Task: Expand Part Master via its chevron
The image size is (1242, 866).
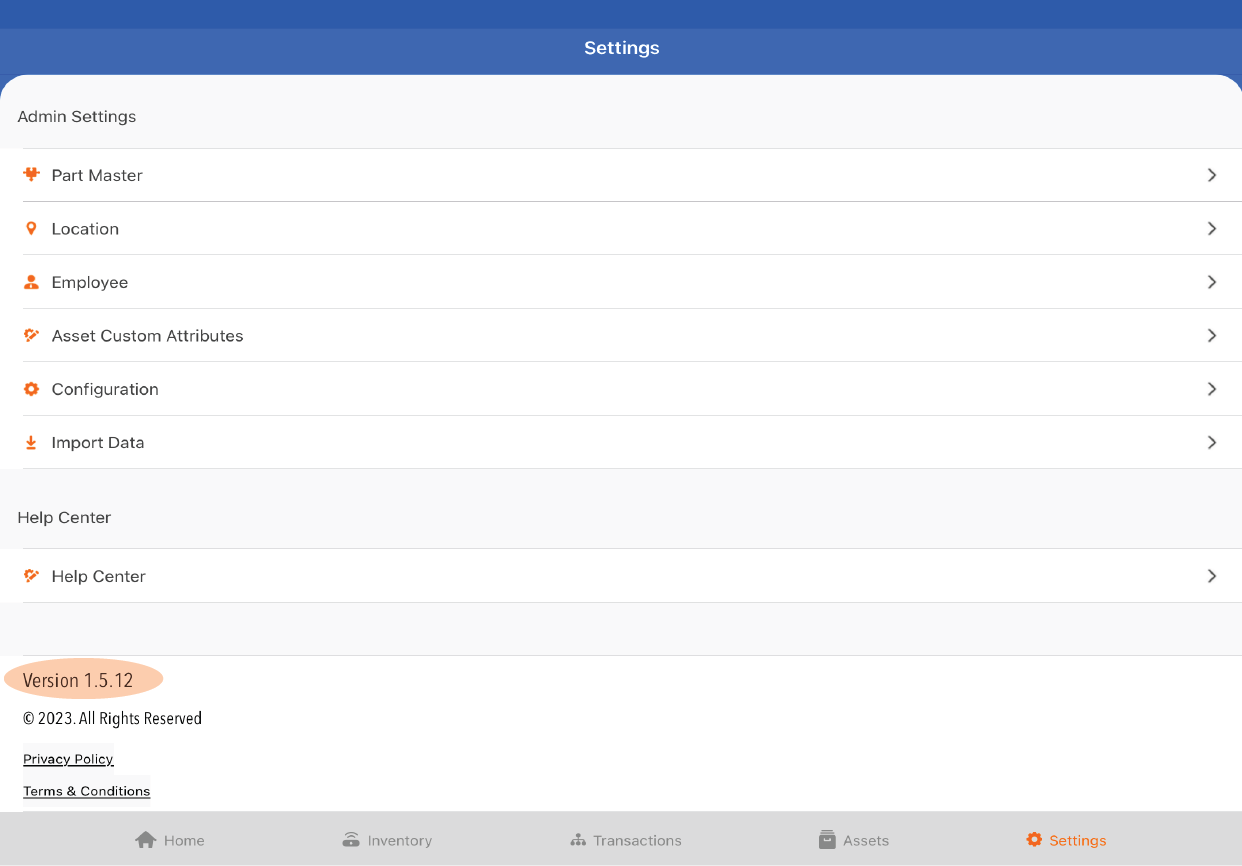Action: point(1212,175)
